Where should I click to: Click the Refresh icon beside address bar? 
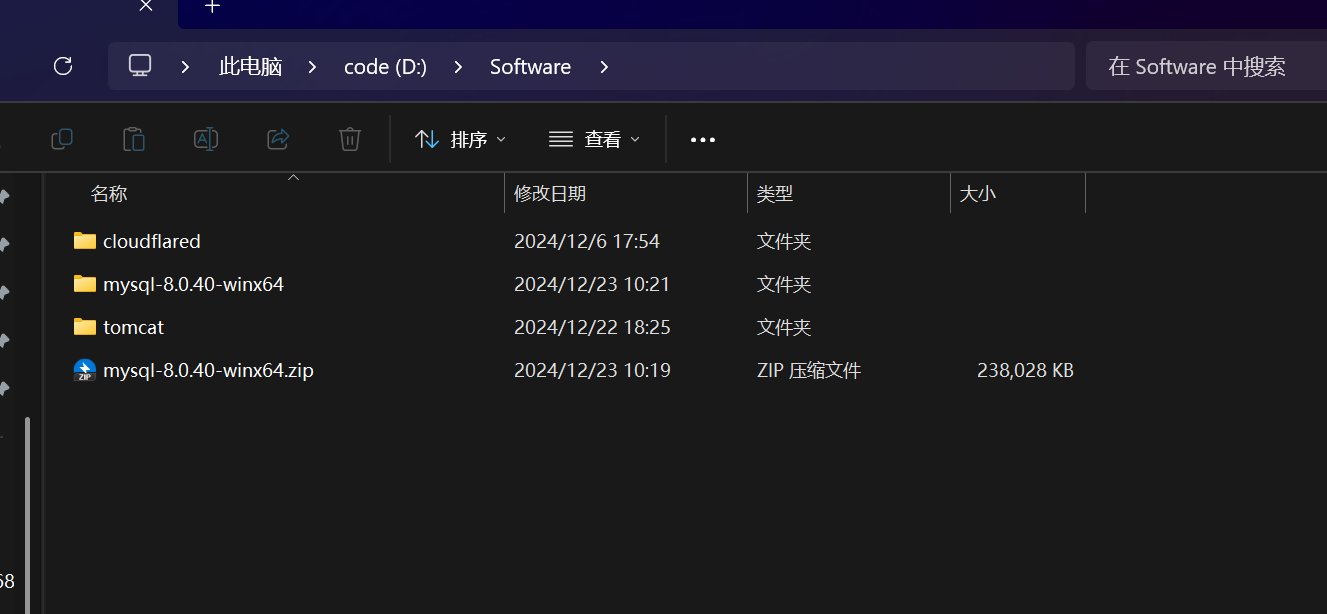point(63,67)
